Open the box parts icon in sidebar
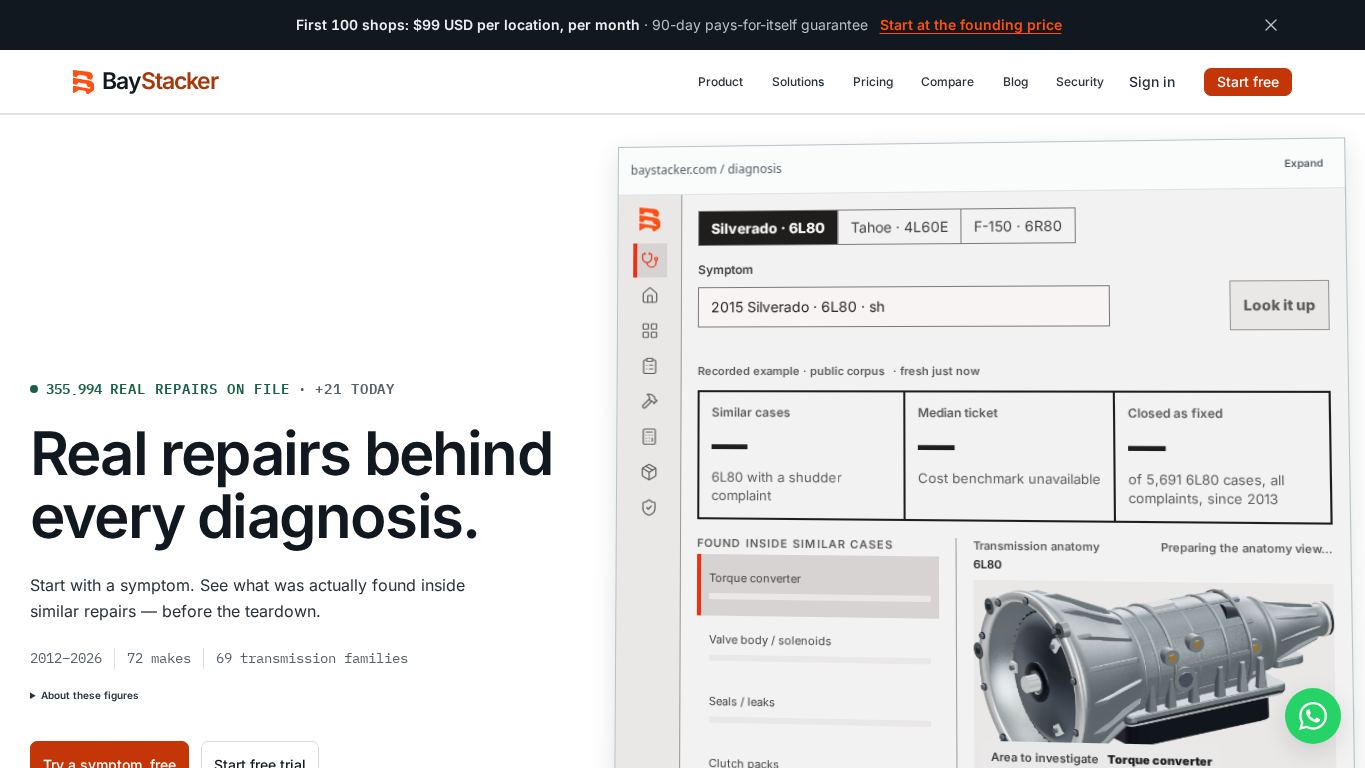This screenshot has width=1365, height=768. click(650, 472)
